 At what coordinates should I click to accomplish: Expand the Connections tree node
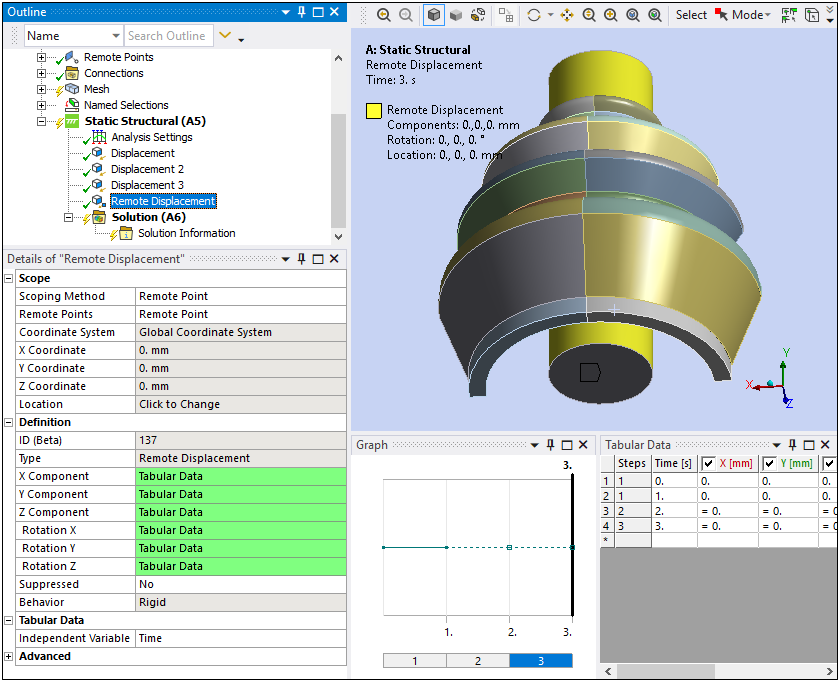(41, 73)
